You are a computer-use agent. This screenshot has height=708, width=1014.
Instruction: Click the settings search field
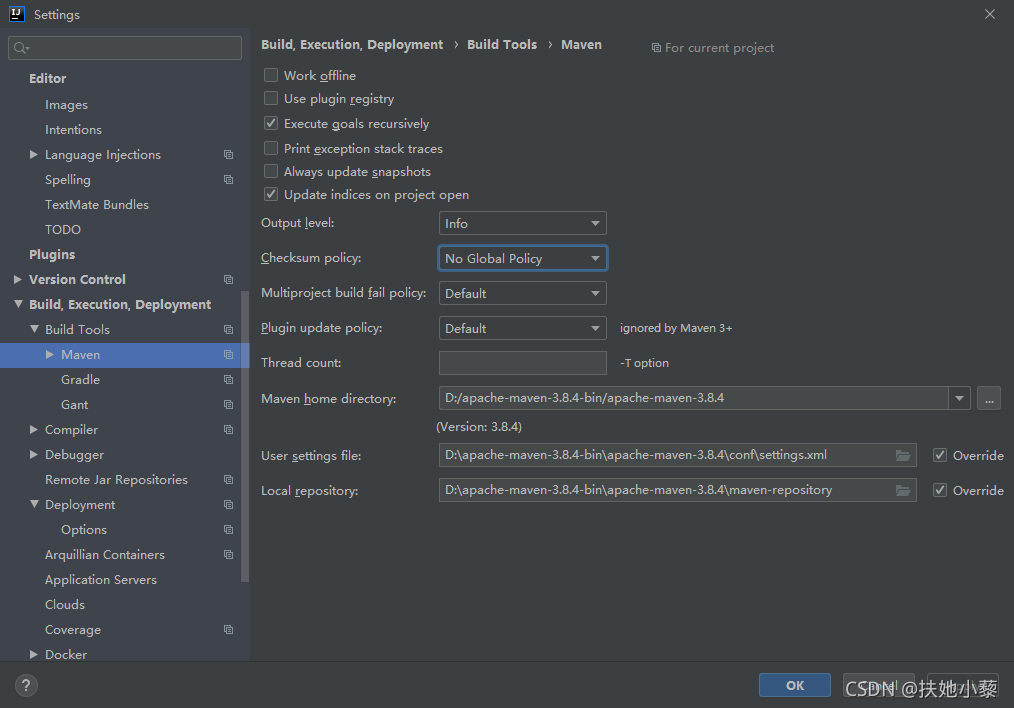[125, 48]
